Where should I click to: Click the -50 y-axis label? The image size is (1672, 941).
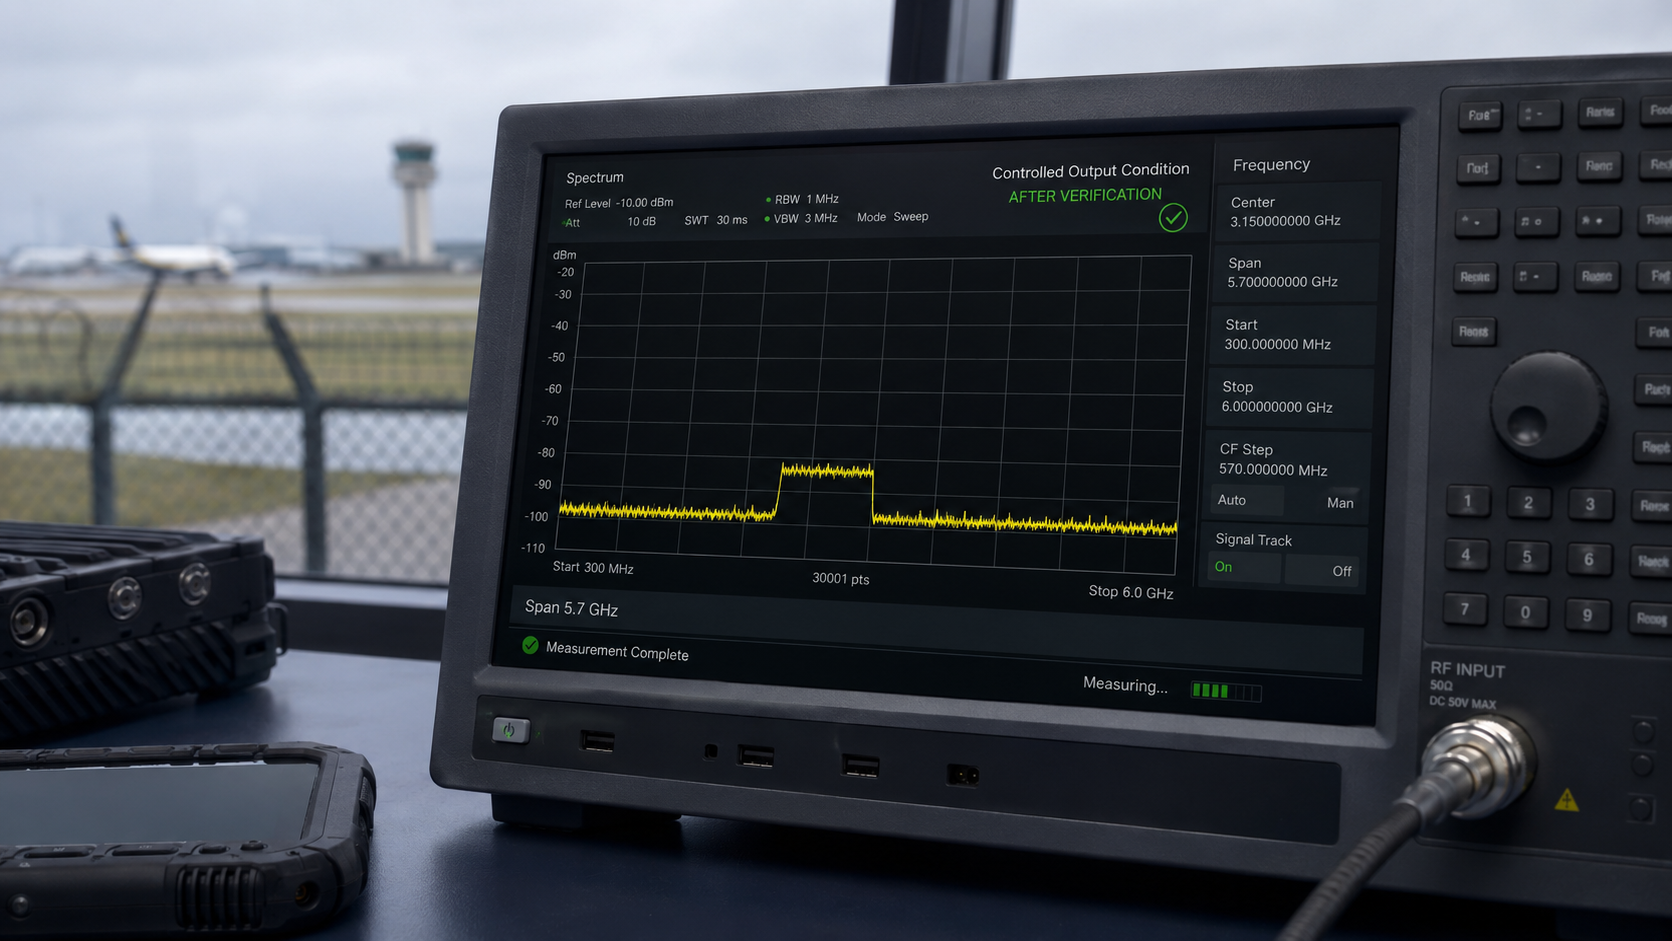click(x=557, y=357)
